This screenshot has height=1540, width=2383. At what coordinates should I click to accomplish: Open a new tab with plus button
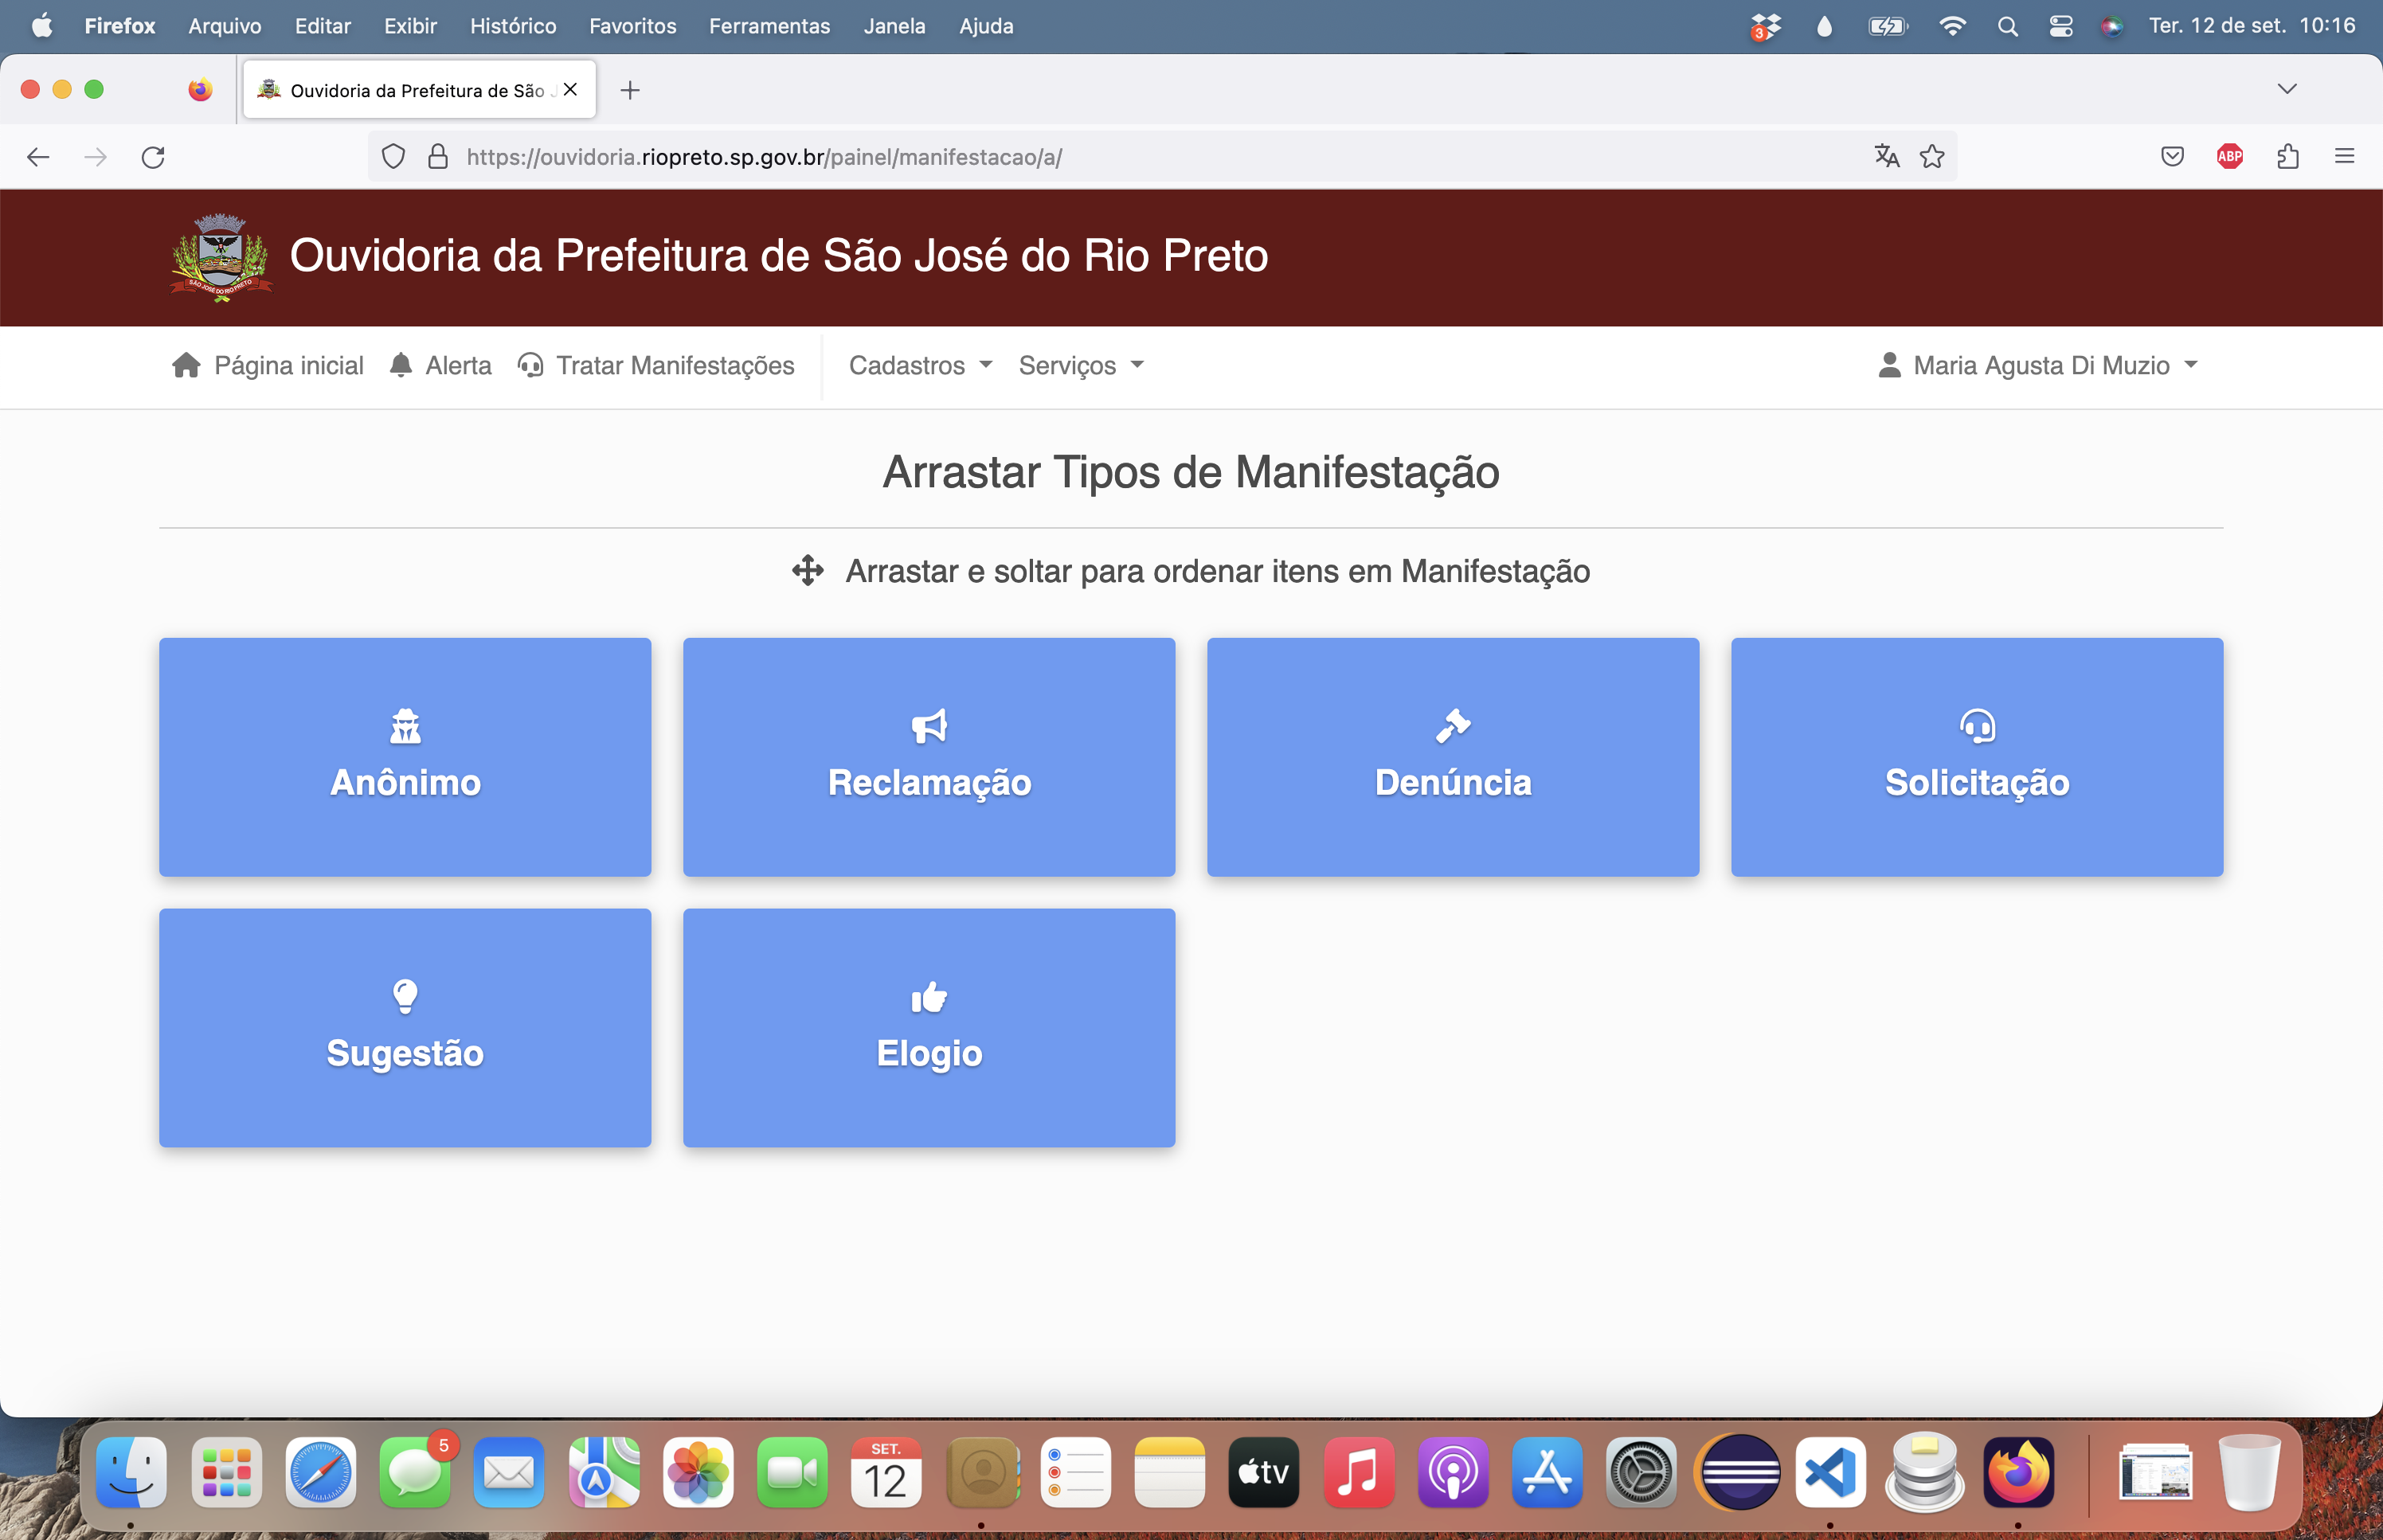click(630, 90)
